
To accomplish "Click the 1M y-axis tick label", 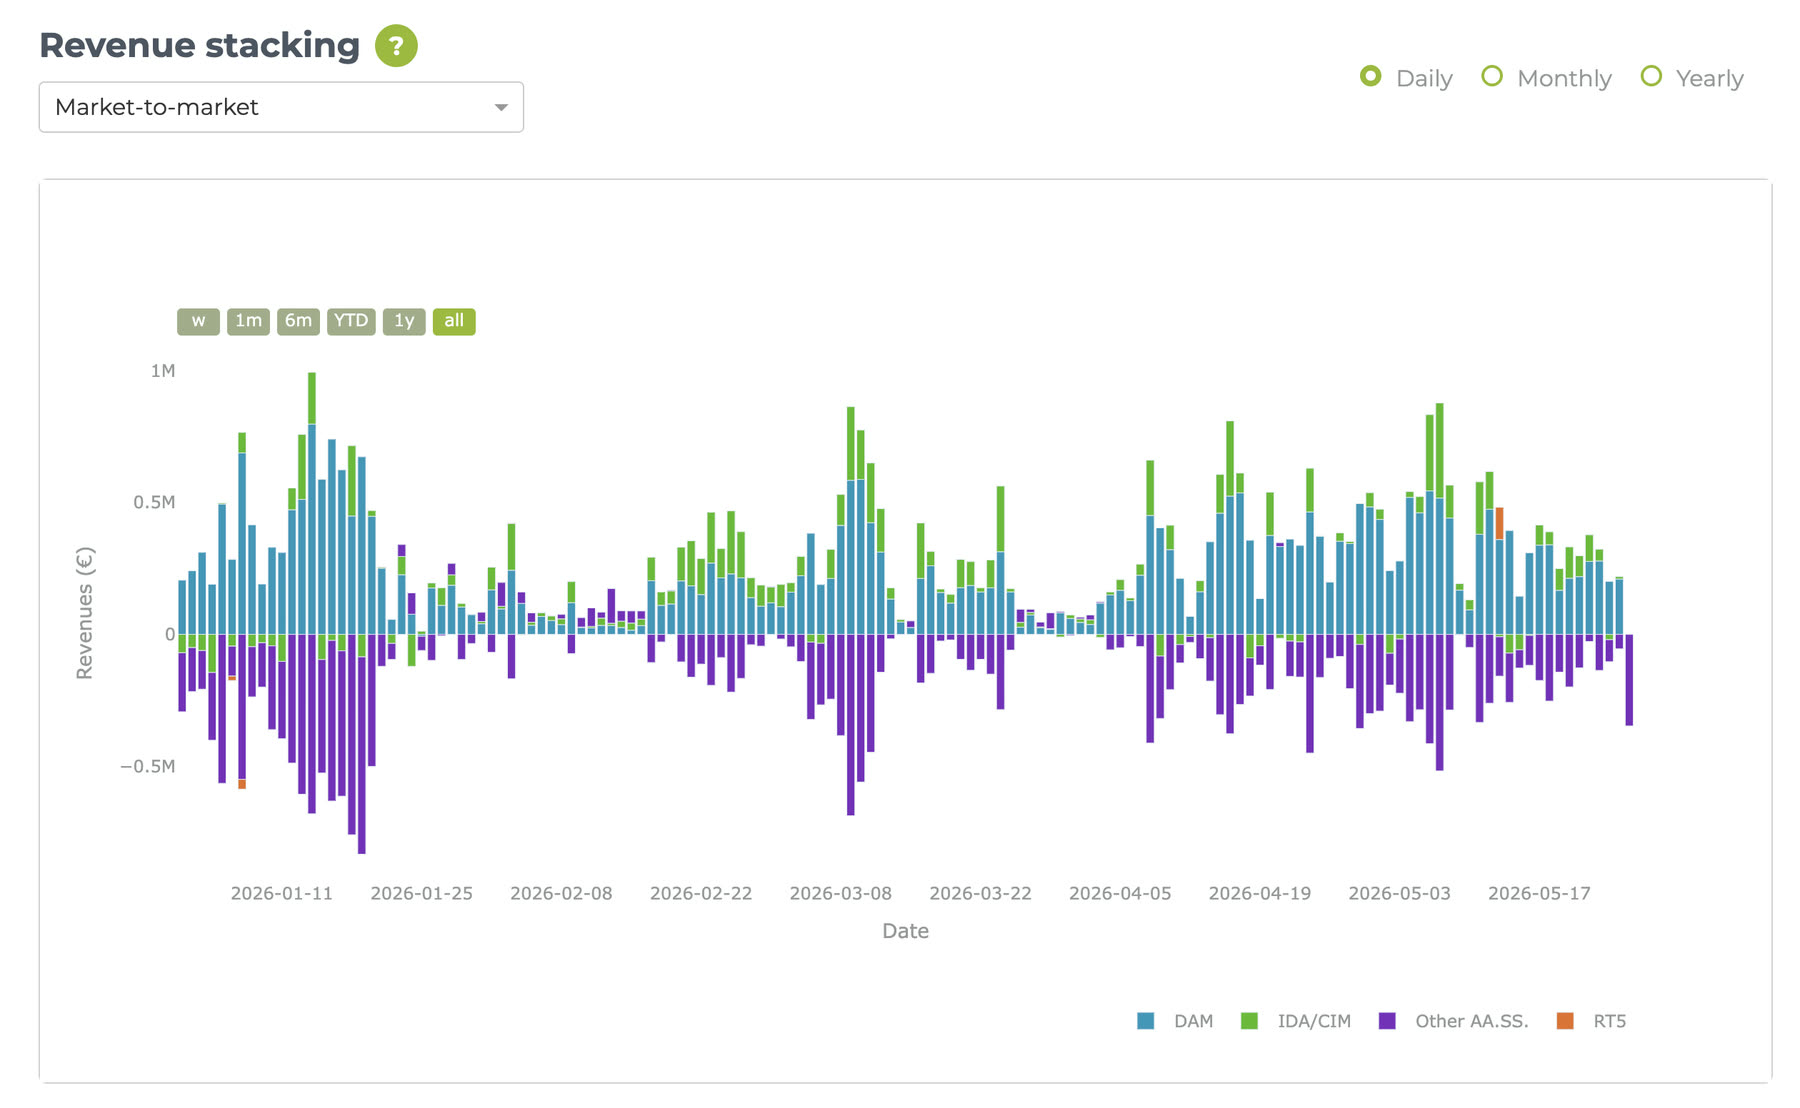I will pos(163,371).
